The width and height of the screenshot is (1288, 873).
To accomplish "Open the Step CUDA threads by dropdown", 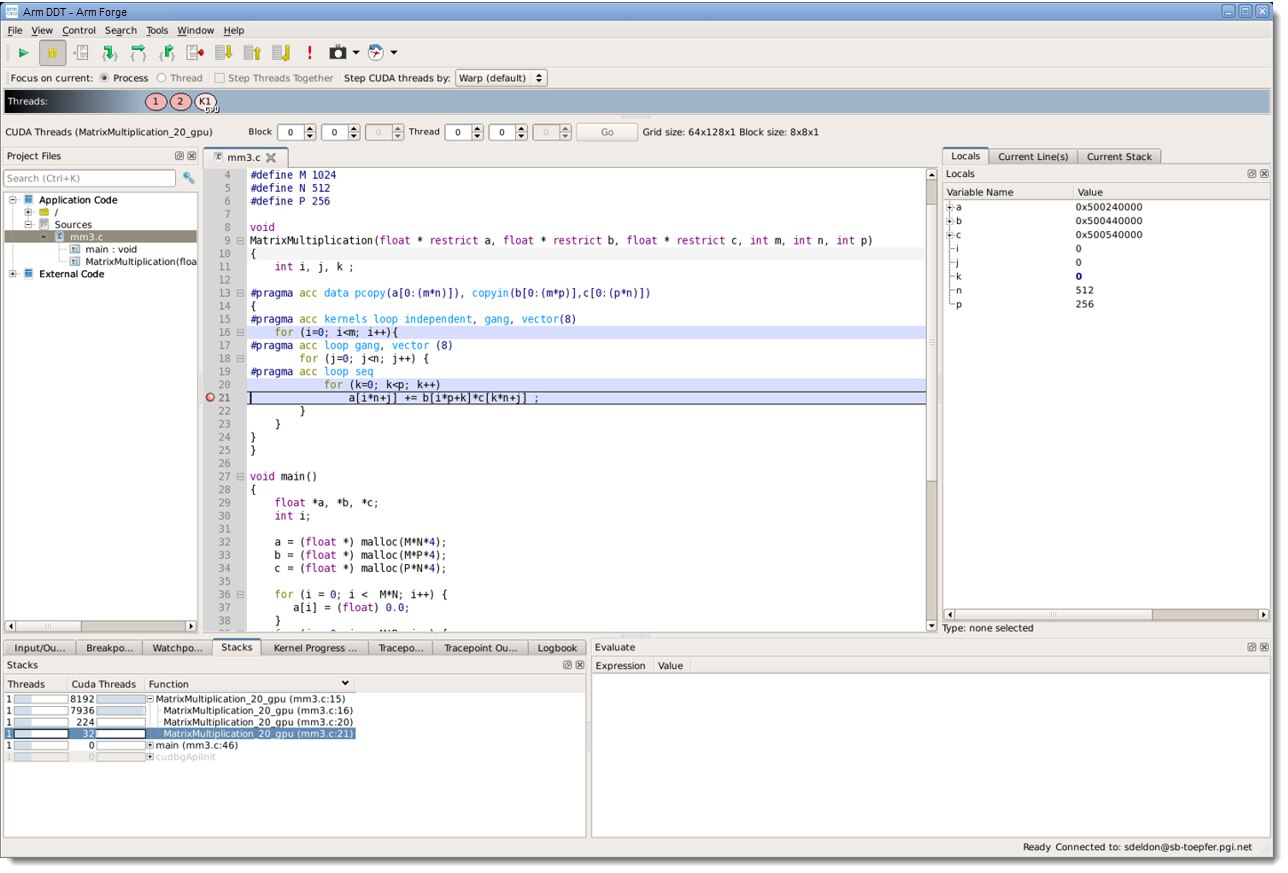I will [501, 78].
